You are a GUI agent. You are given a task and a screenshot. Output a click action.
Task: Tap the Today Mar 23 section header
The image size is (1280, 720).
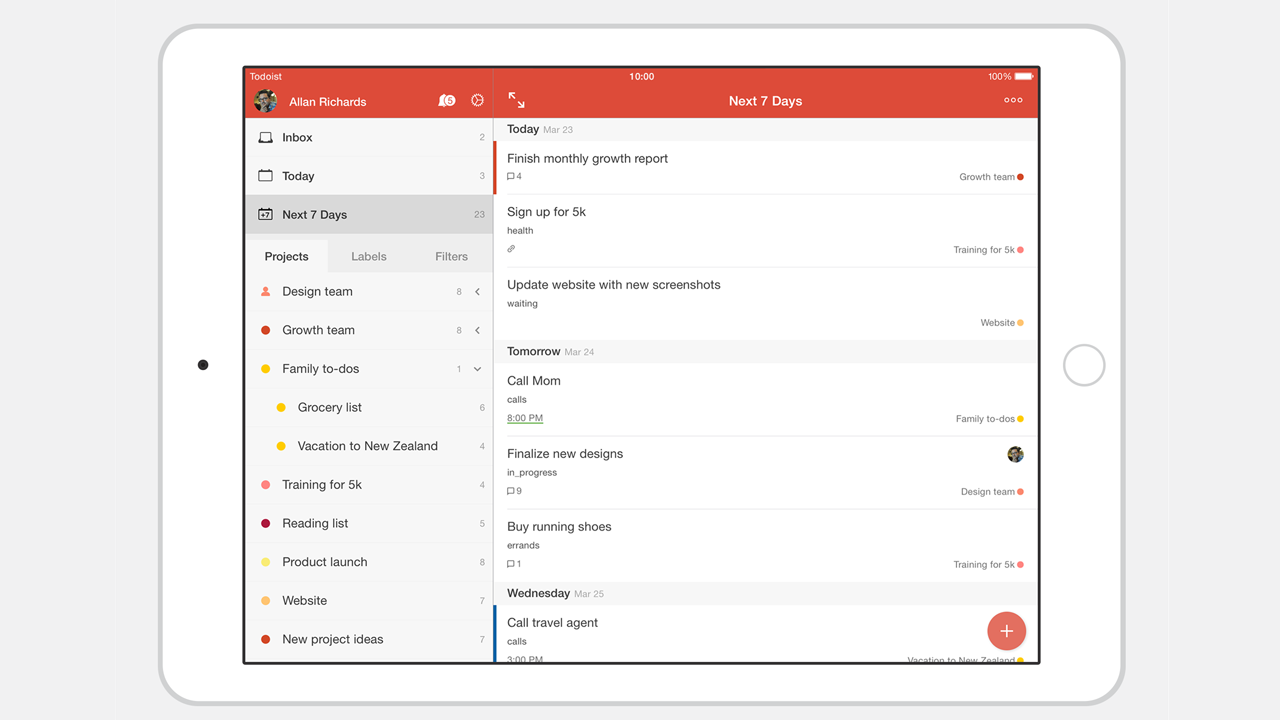[x=766, y=130]
